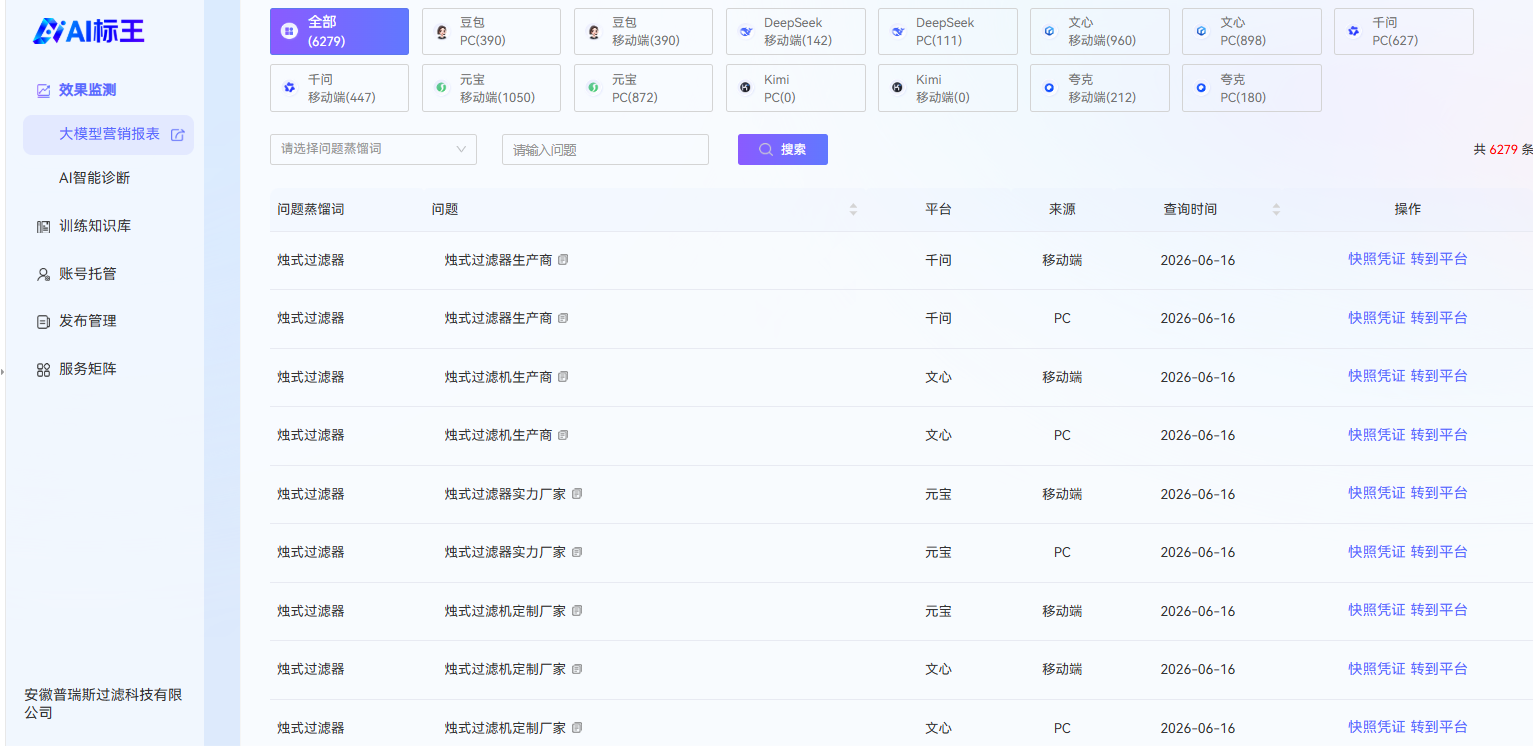Open 快照凭证 for the 千问 移动端 row
This screenshot has height=746, width=1533.
coord(1376,259)
